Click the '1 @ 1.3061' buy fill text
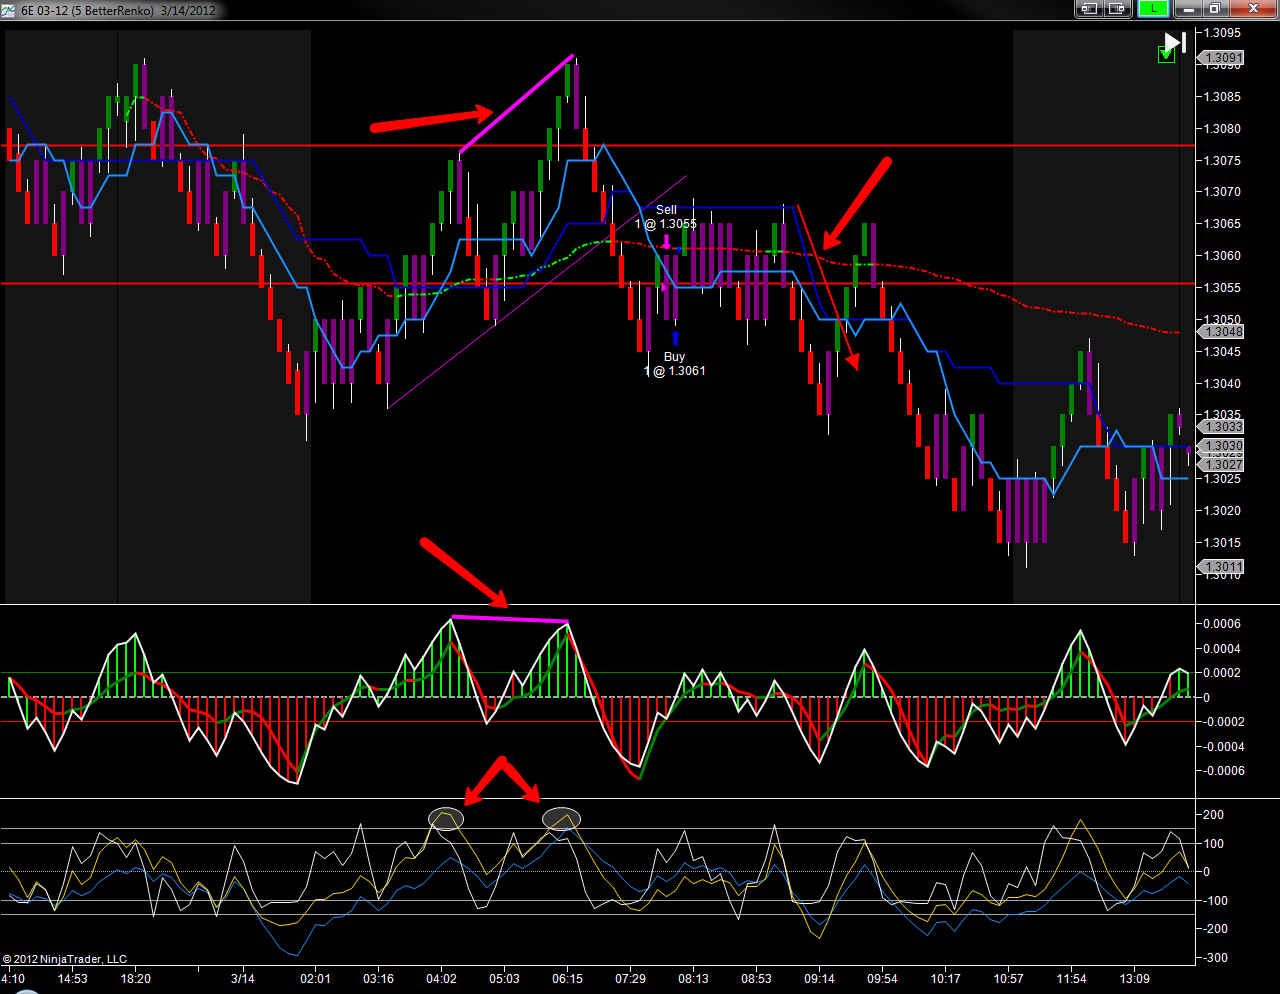 [675, 371]
